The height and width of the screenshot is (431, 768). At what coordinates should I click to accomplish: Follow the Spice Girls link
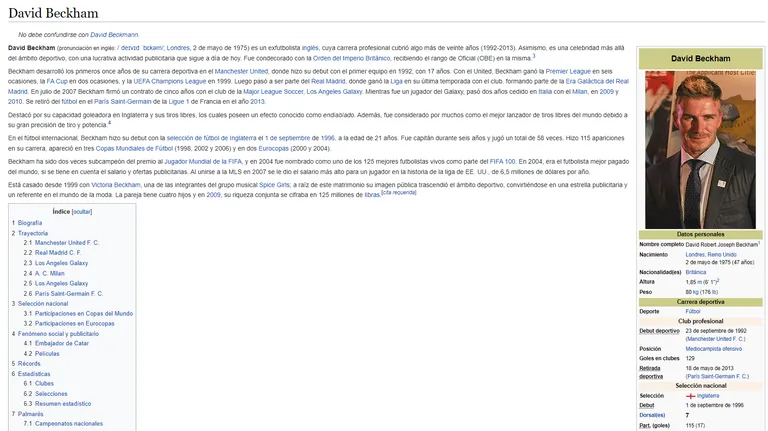point(274,185)
